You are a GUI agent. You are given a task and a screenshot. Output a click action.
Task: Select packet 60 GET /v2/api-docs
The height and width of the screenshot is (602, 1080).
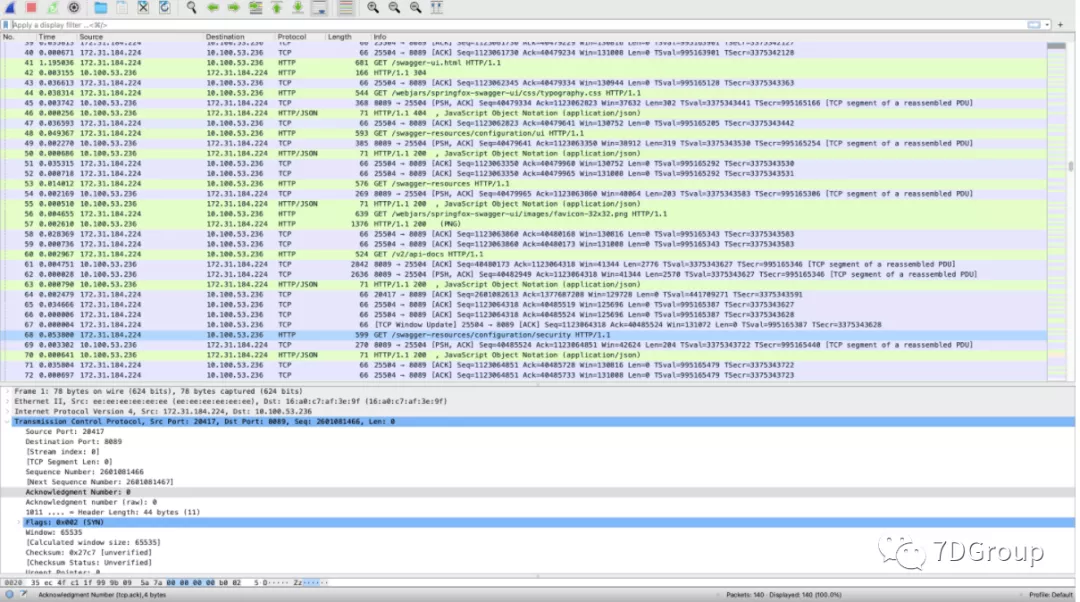pos(523,254)
